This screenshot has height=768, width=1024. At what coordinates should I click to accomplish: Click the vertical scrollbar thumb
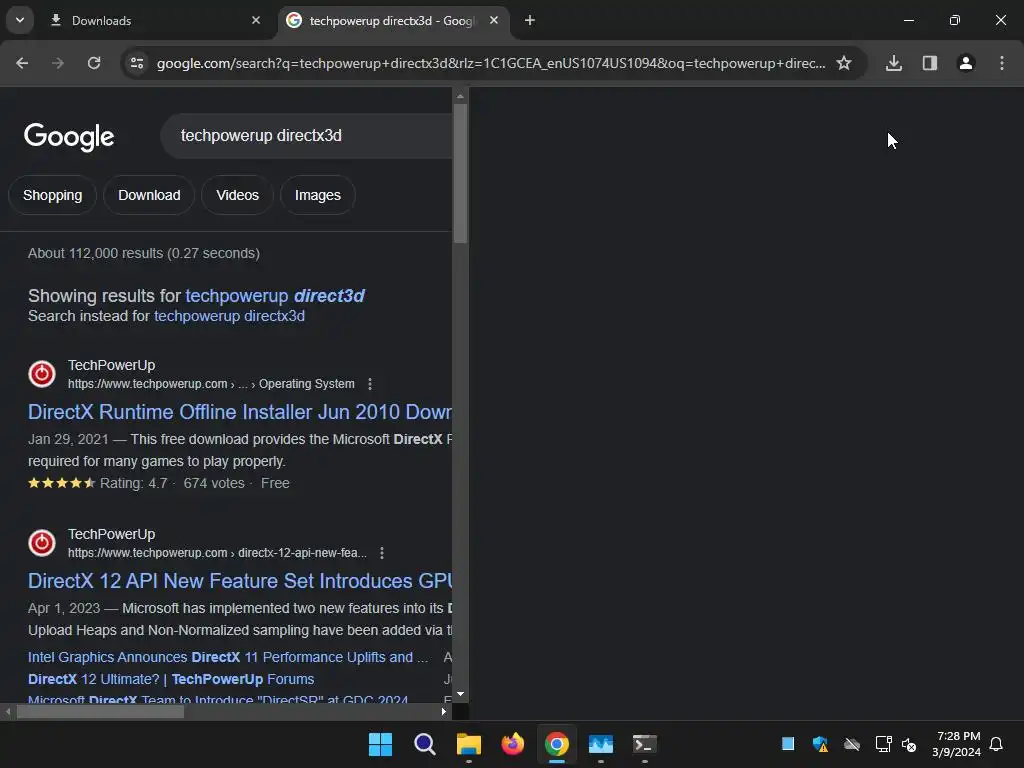tap(460, 173)
